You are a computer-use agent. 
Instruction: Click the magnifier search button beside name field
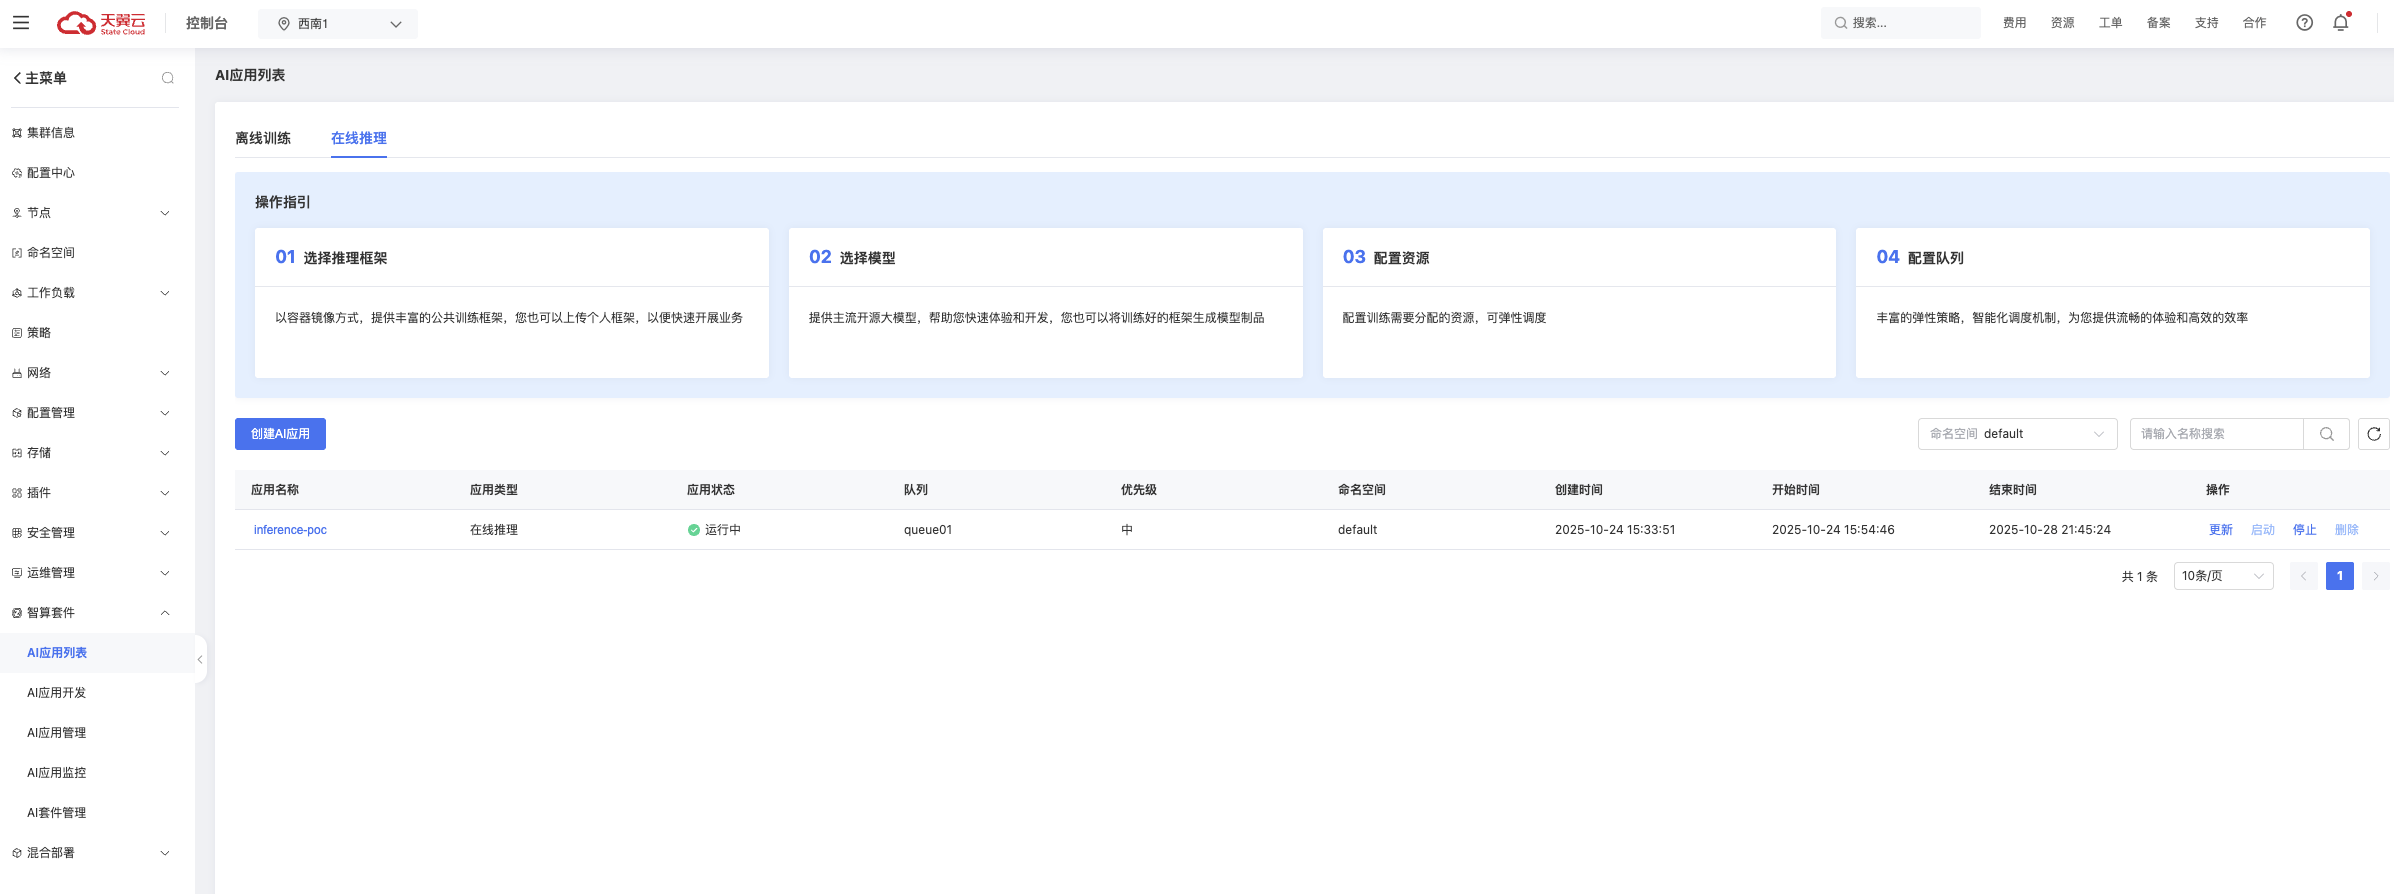coord(2326,434)
